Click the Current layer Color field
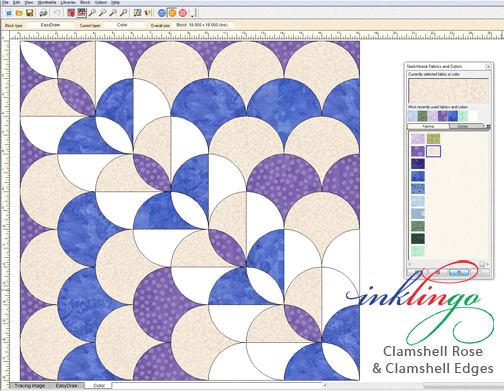 click(x=124, y=25)
